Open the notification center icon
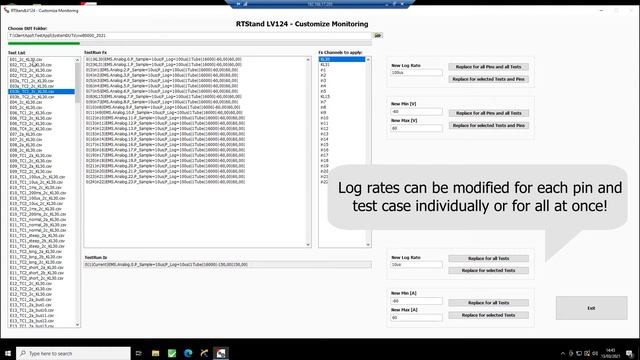This screenshot has width=640, height=360. tap(630, 353)
